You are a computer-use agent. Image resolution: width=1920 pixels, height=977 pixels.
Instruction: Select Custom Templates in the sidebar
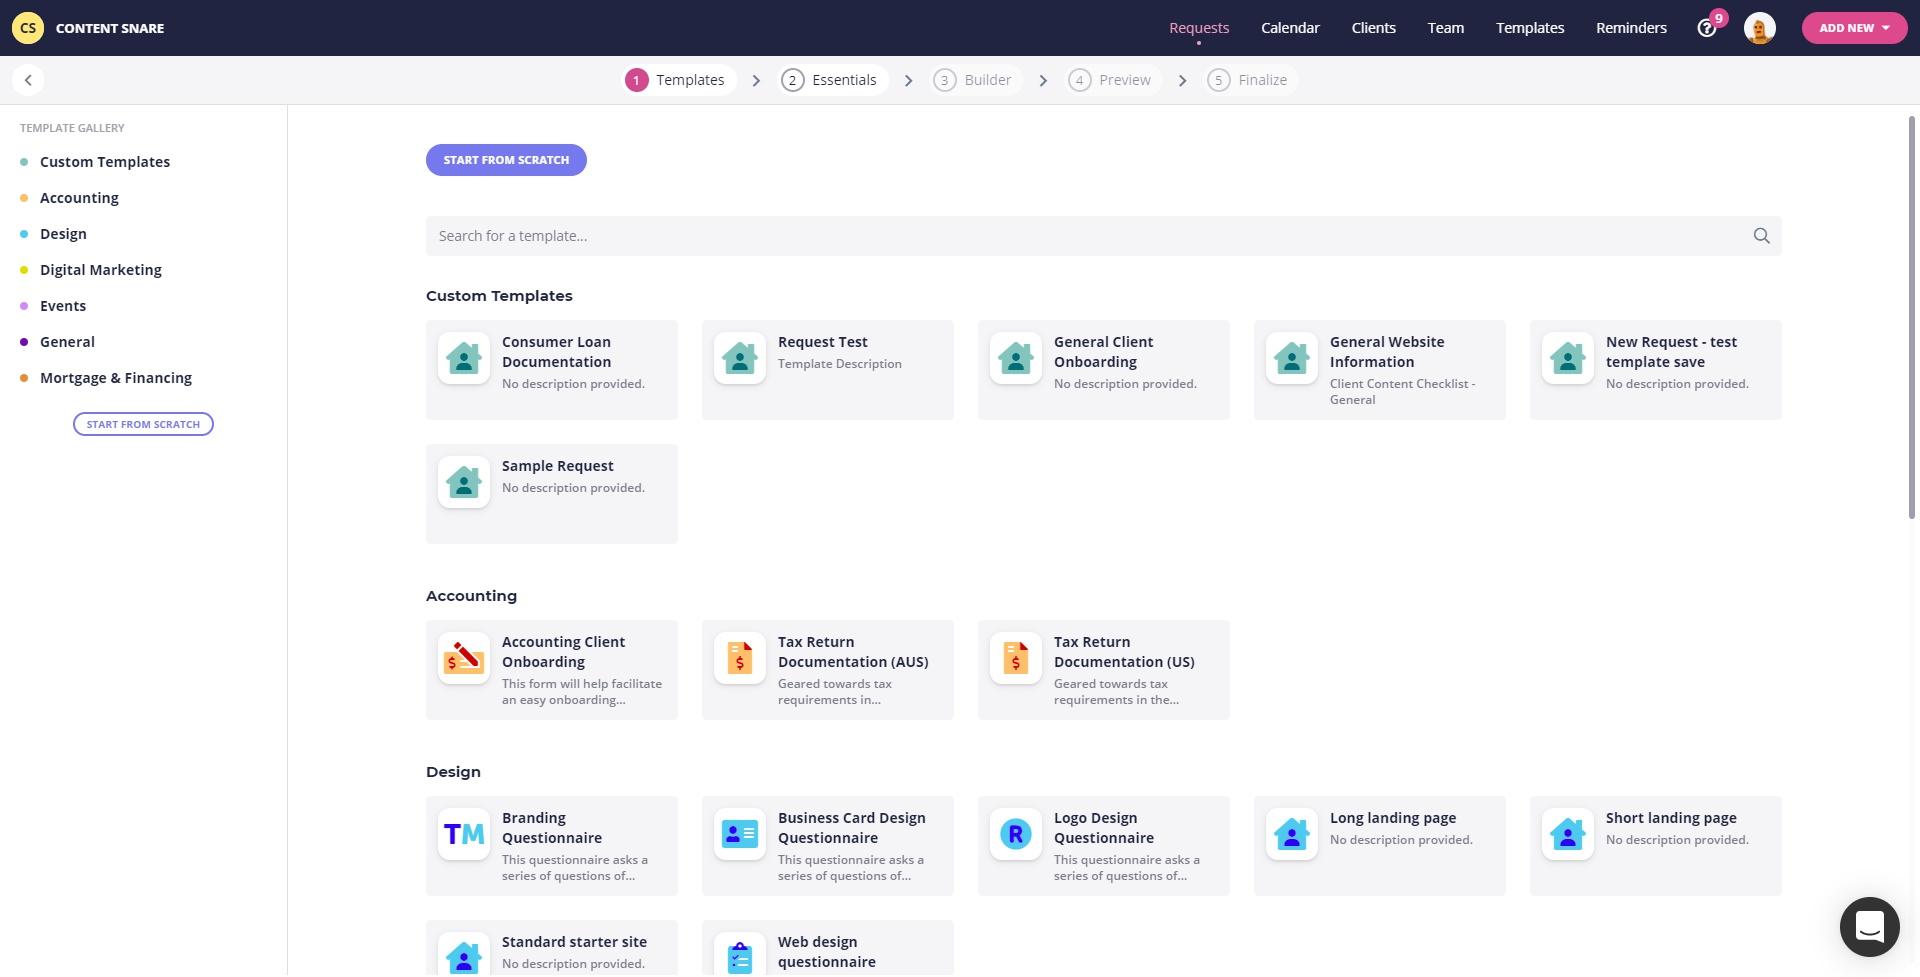pos(105,162)
